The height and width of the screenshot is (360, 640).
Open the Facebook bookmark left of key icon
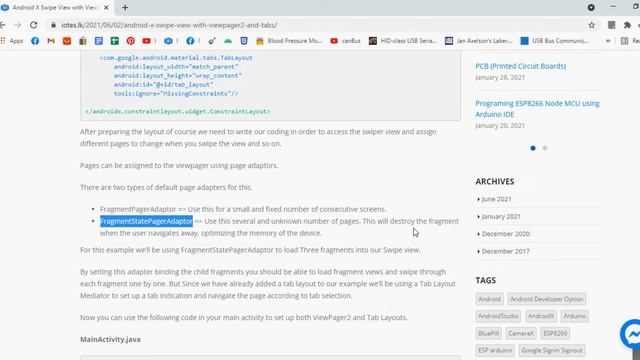[190, 41]
